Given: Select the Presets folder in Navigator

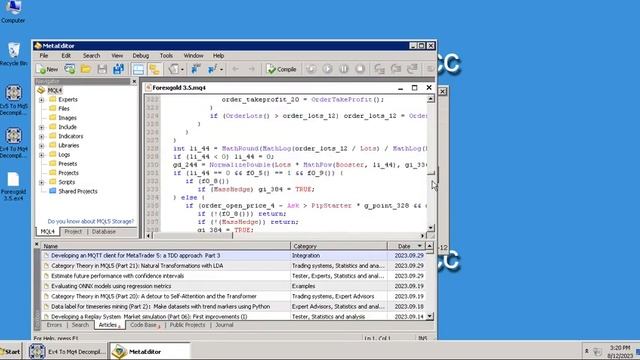Looking at the screenshot, I should [x=67, y=164].
